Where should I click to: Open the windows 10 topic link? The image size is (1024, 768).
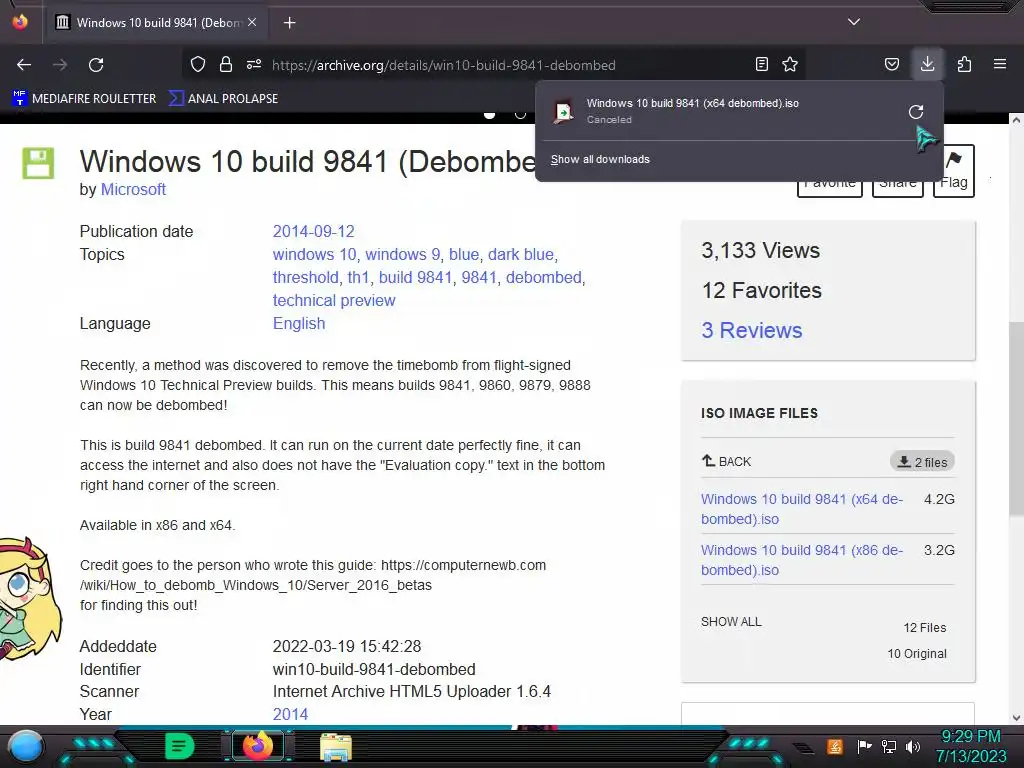[x=315, y=254]
